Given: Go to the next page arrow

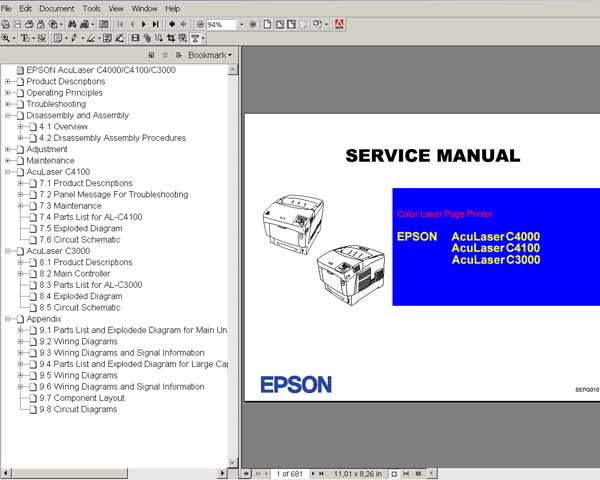Looking at the screenshot, I should point(144,24).
